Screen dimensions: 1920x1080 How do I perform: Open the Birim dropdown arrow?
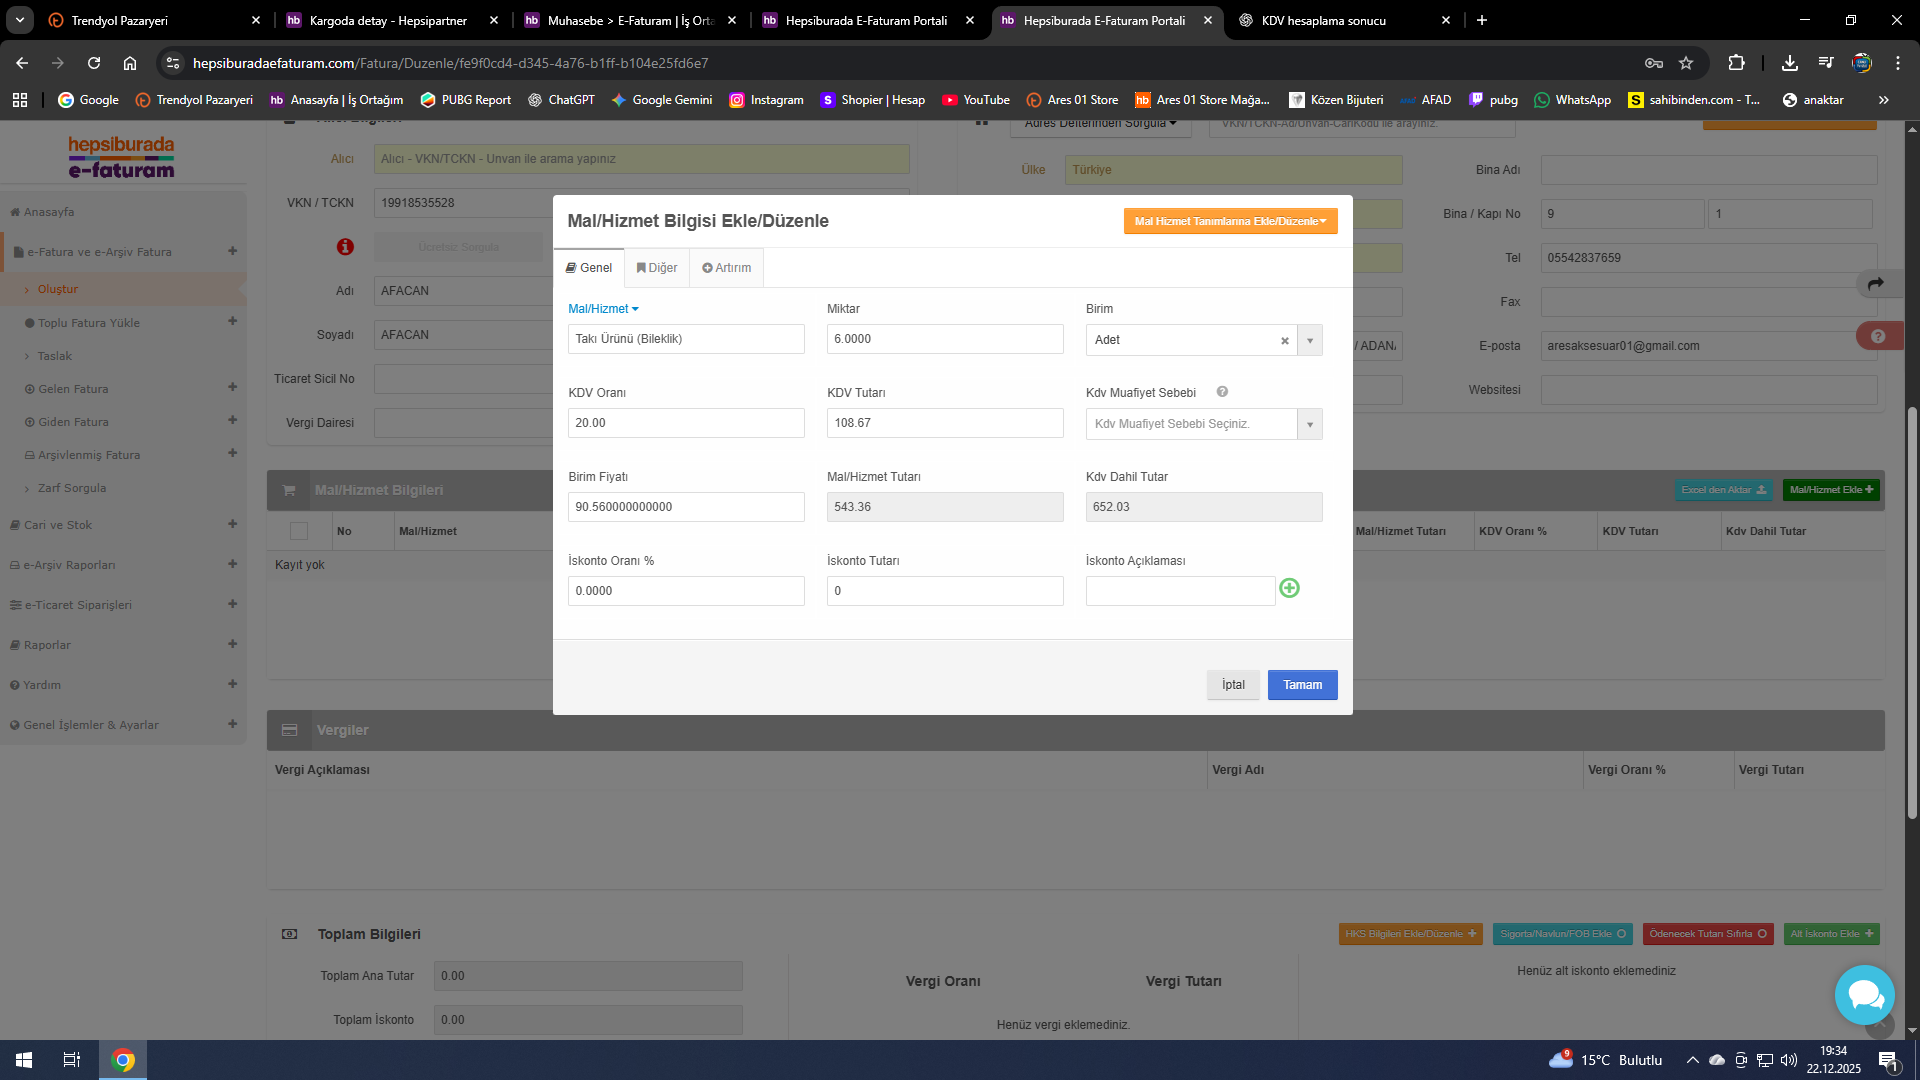[1309, 341]
